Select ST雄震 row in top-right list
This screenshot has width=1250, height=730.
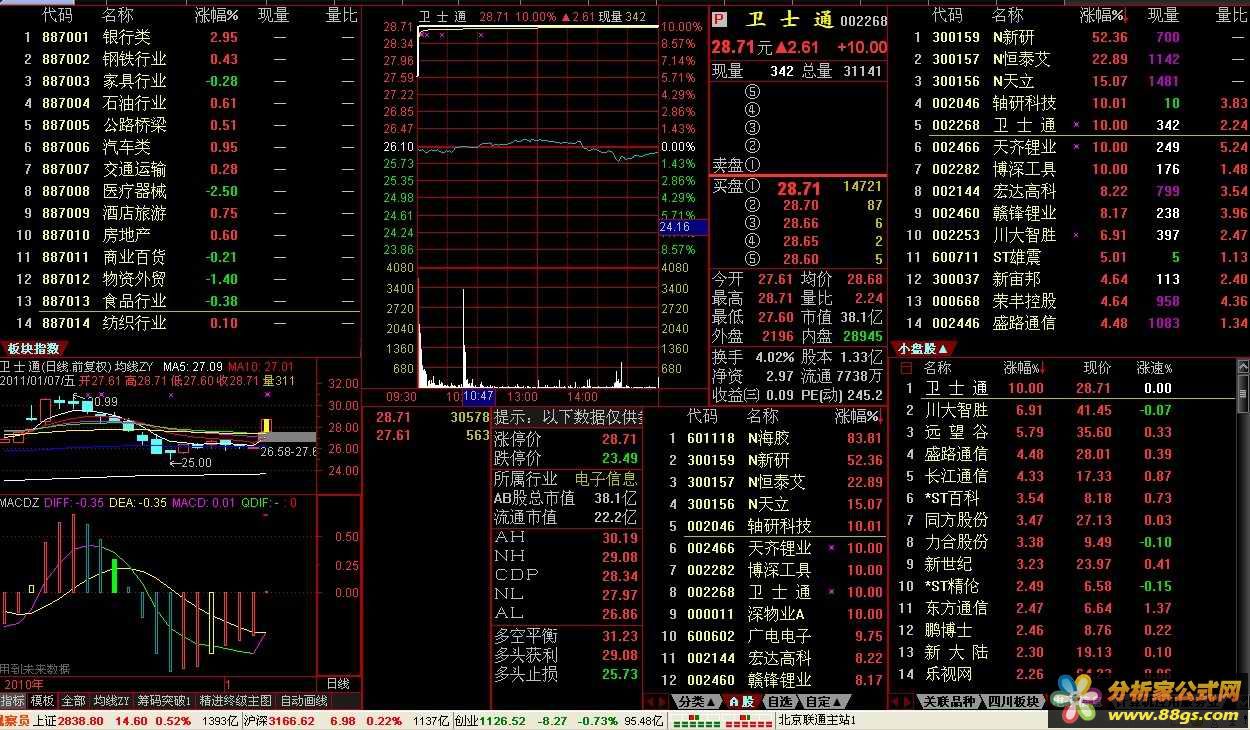pyautogui.click(x=1070, y=257)
